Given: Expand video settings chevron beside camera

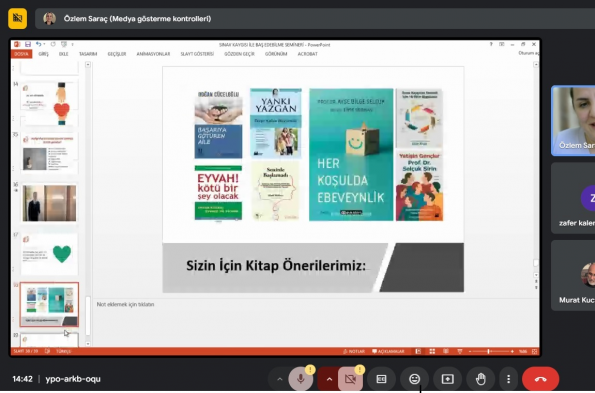Looking at the screenshot, I should tap(329, 379).
